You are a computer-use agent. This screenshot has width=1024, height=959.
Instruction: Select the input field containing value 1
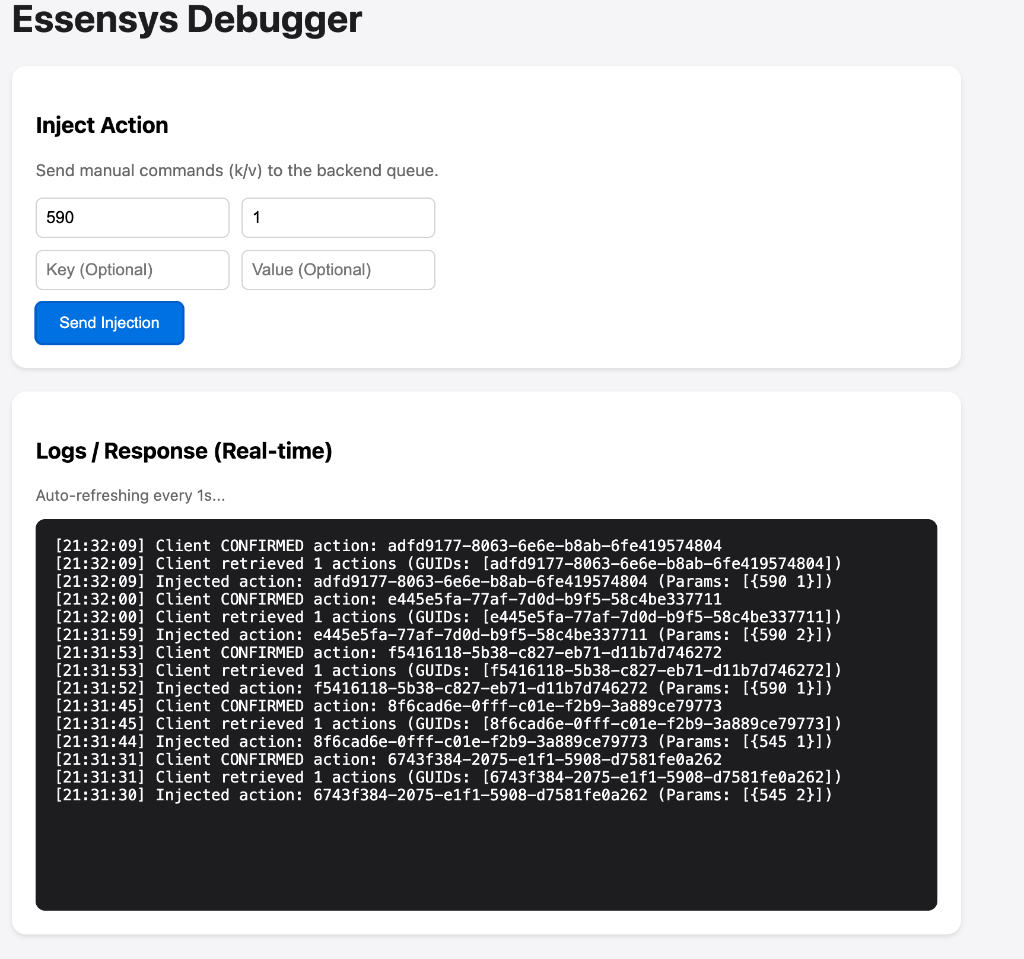(x=337, y=217)
